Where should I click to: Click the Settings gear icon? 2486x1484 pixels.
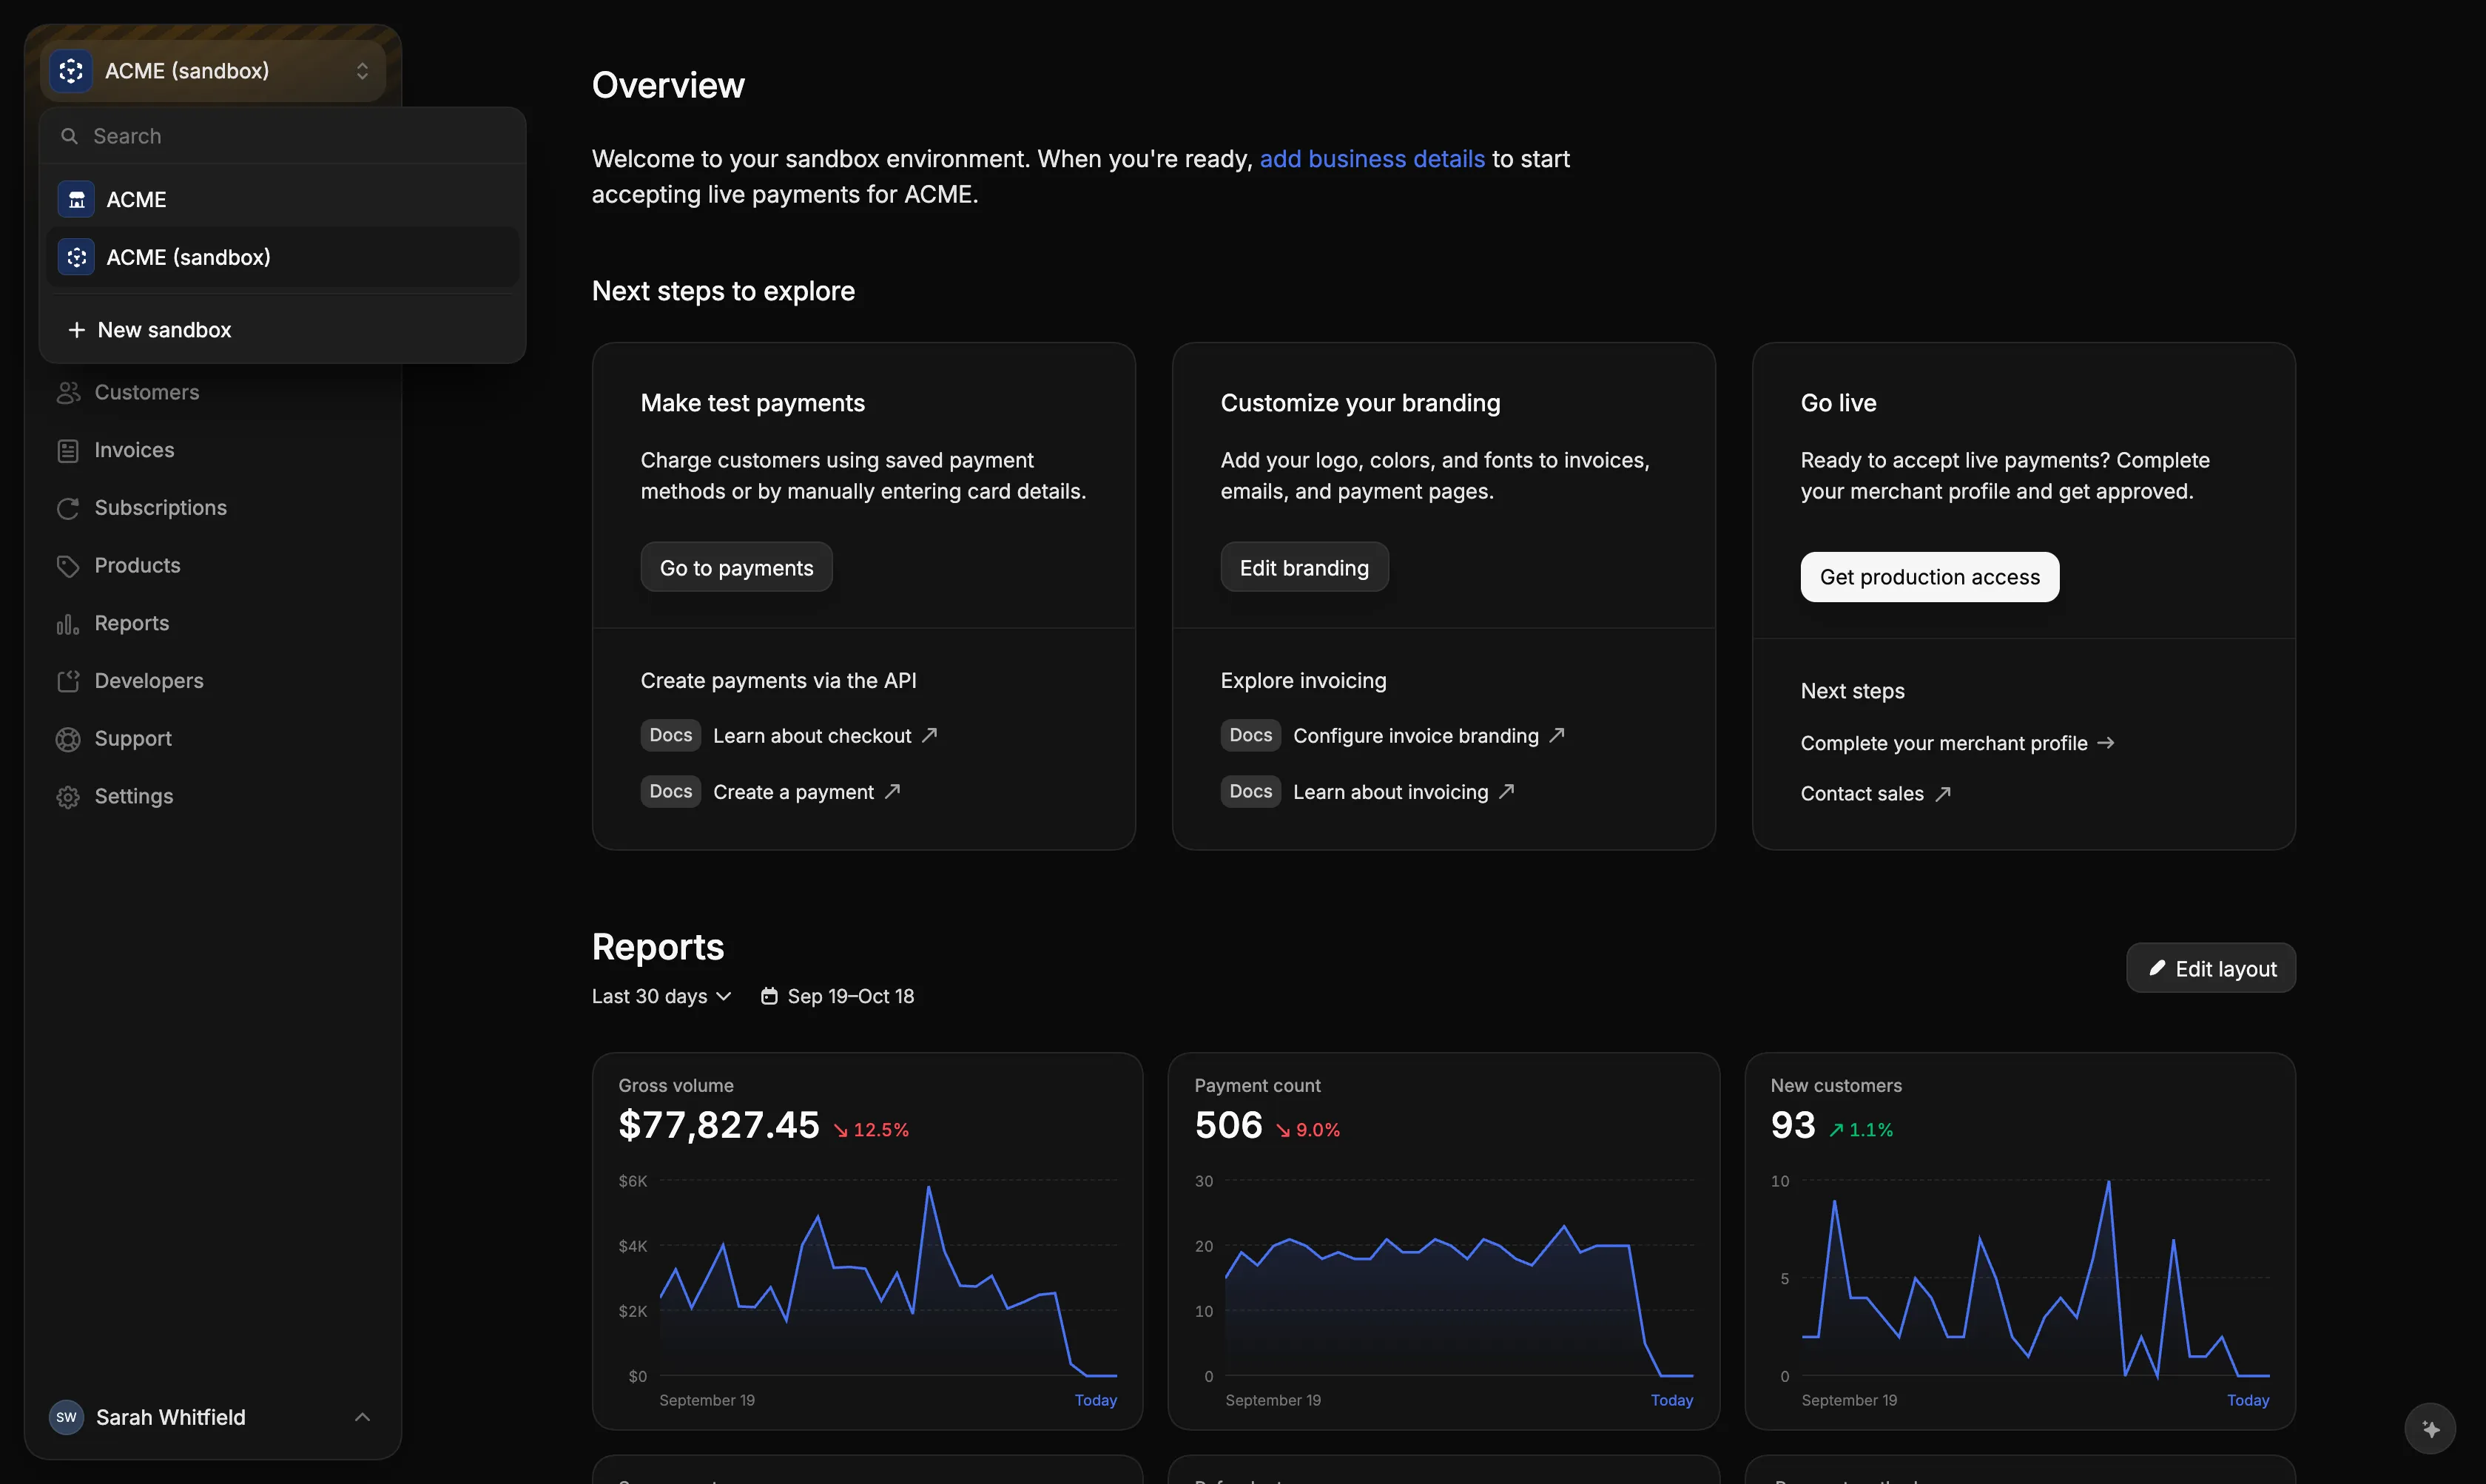[68, 797]
